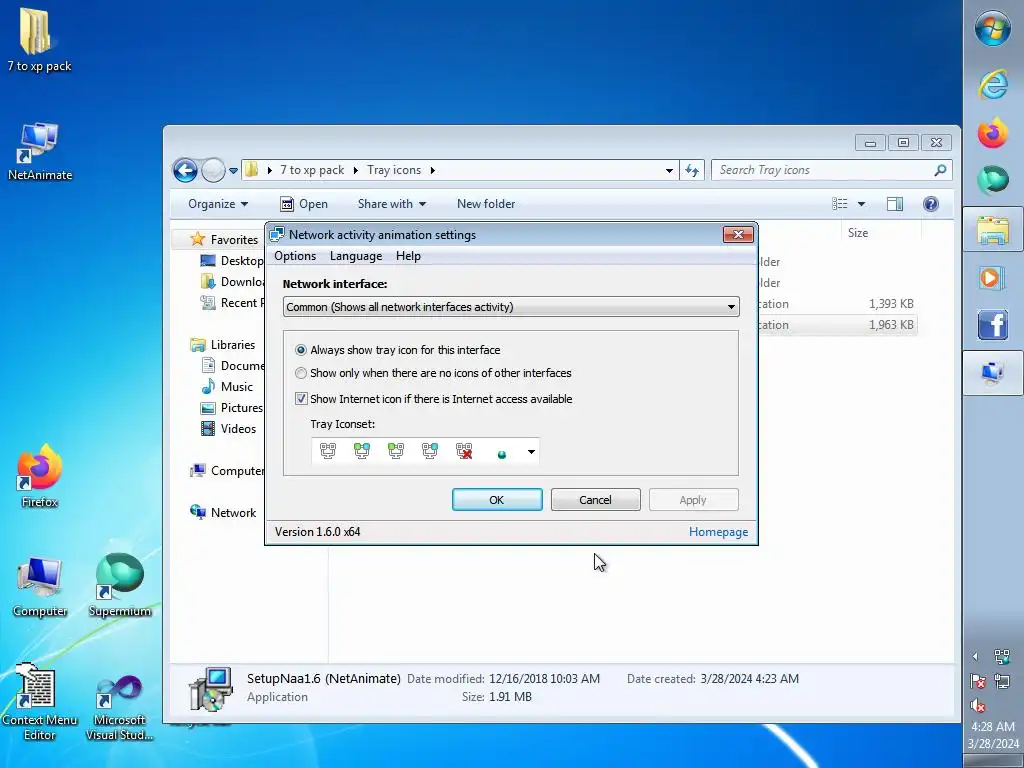The image size is (1024, 768).
Task: Toggle the Explorer preview pane icon
Action: (895, 204)
